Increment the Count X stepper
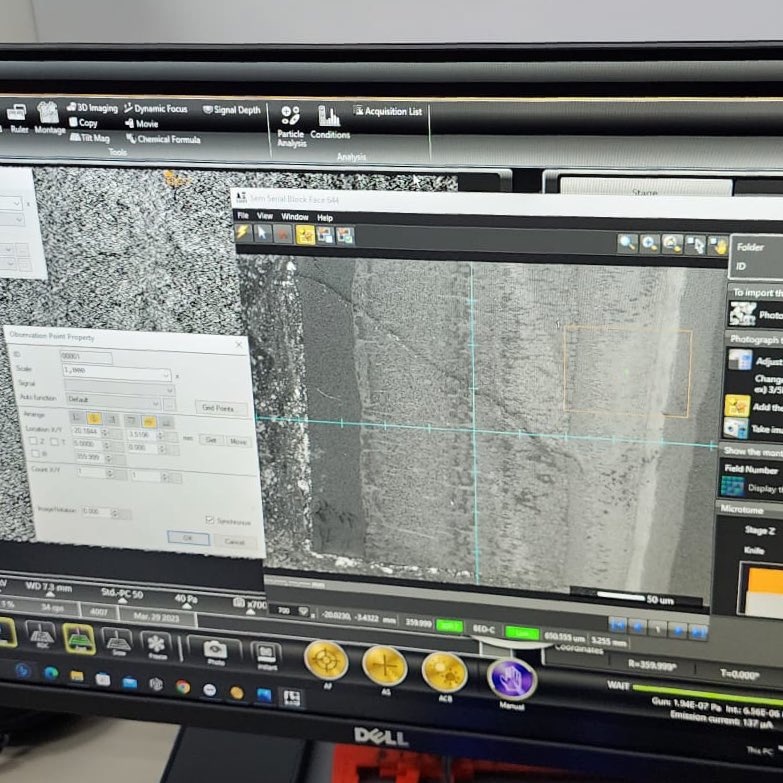The image size is (783, 783). 109,470
